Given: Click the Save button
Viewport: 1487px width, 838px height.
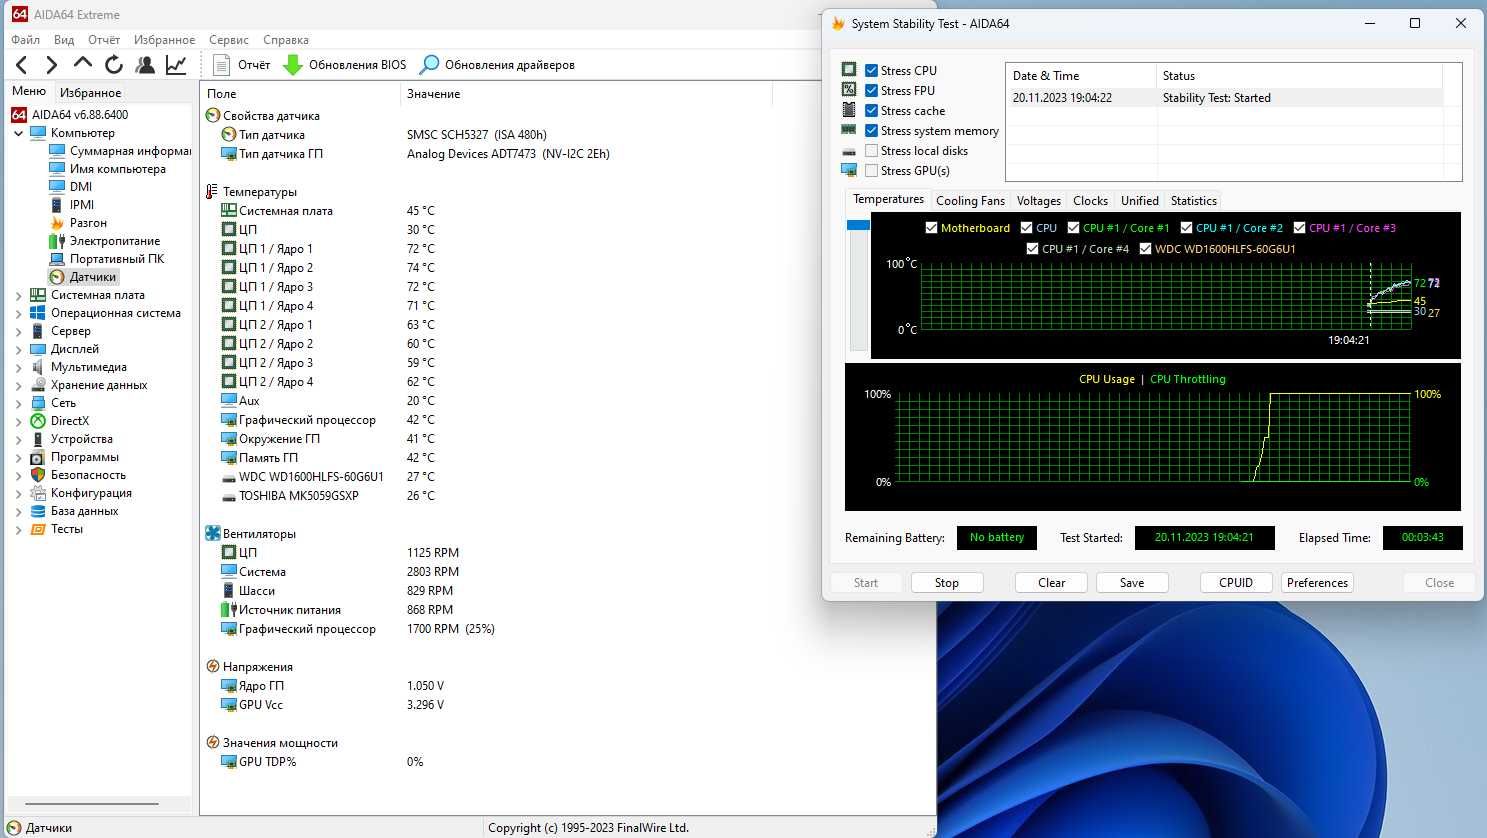Looking at the screenshot, I should (1132, 583).
